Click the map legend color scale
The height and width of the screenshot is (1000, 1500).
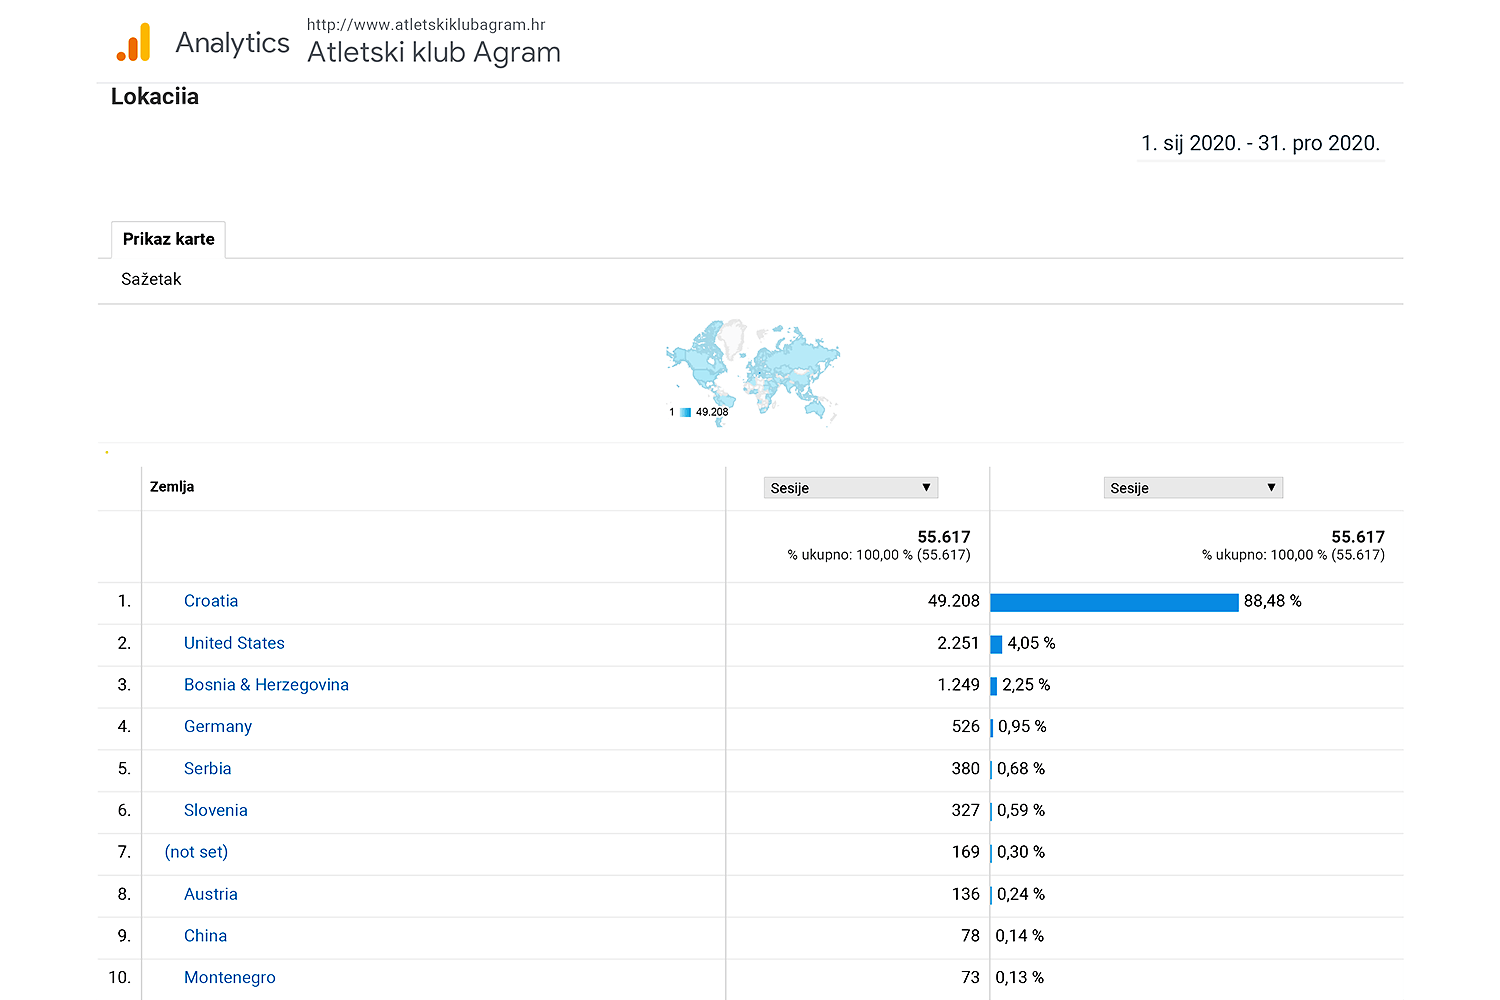(x=686, y=412)
